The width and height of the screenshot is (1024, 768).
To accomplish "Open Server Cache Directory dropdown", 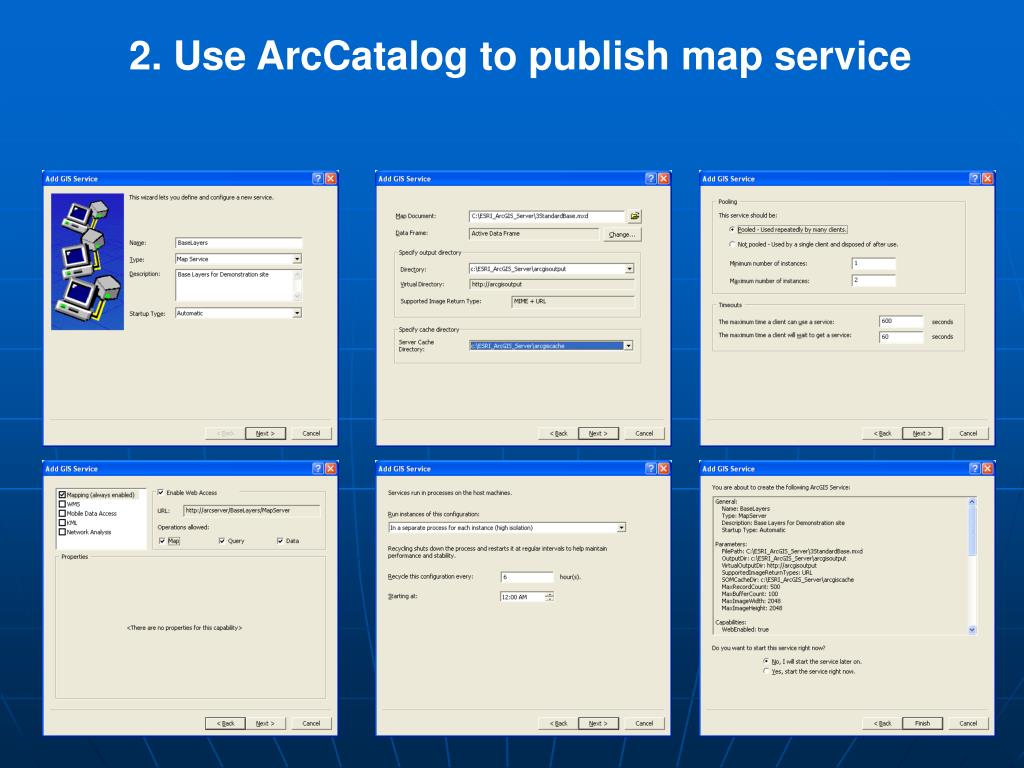I will point(628,346).
